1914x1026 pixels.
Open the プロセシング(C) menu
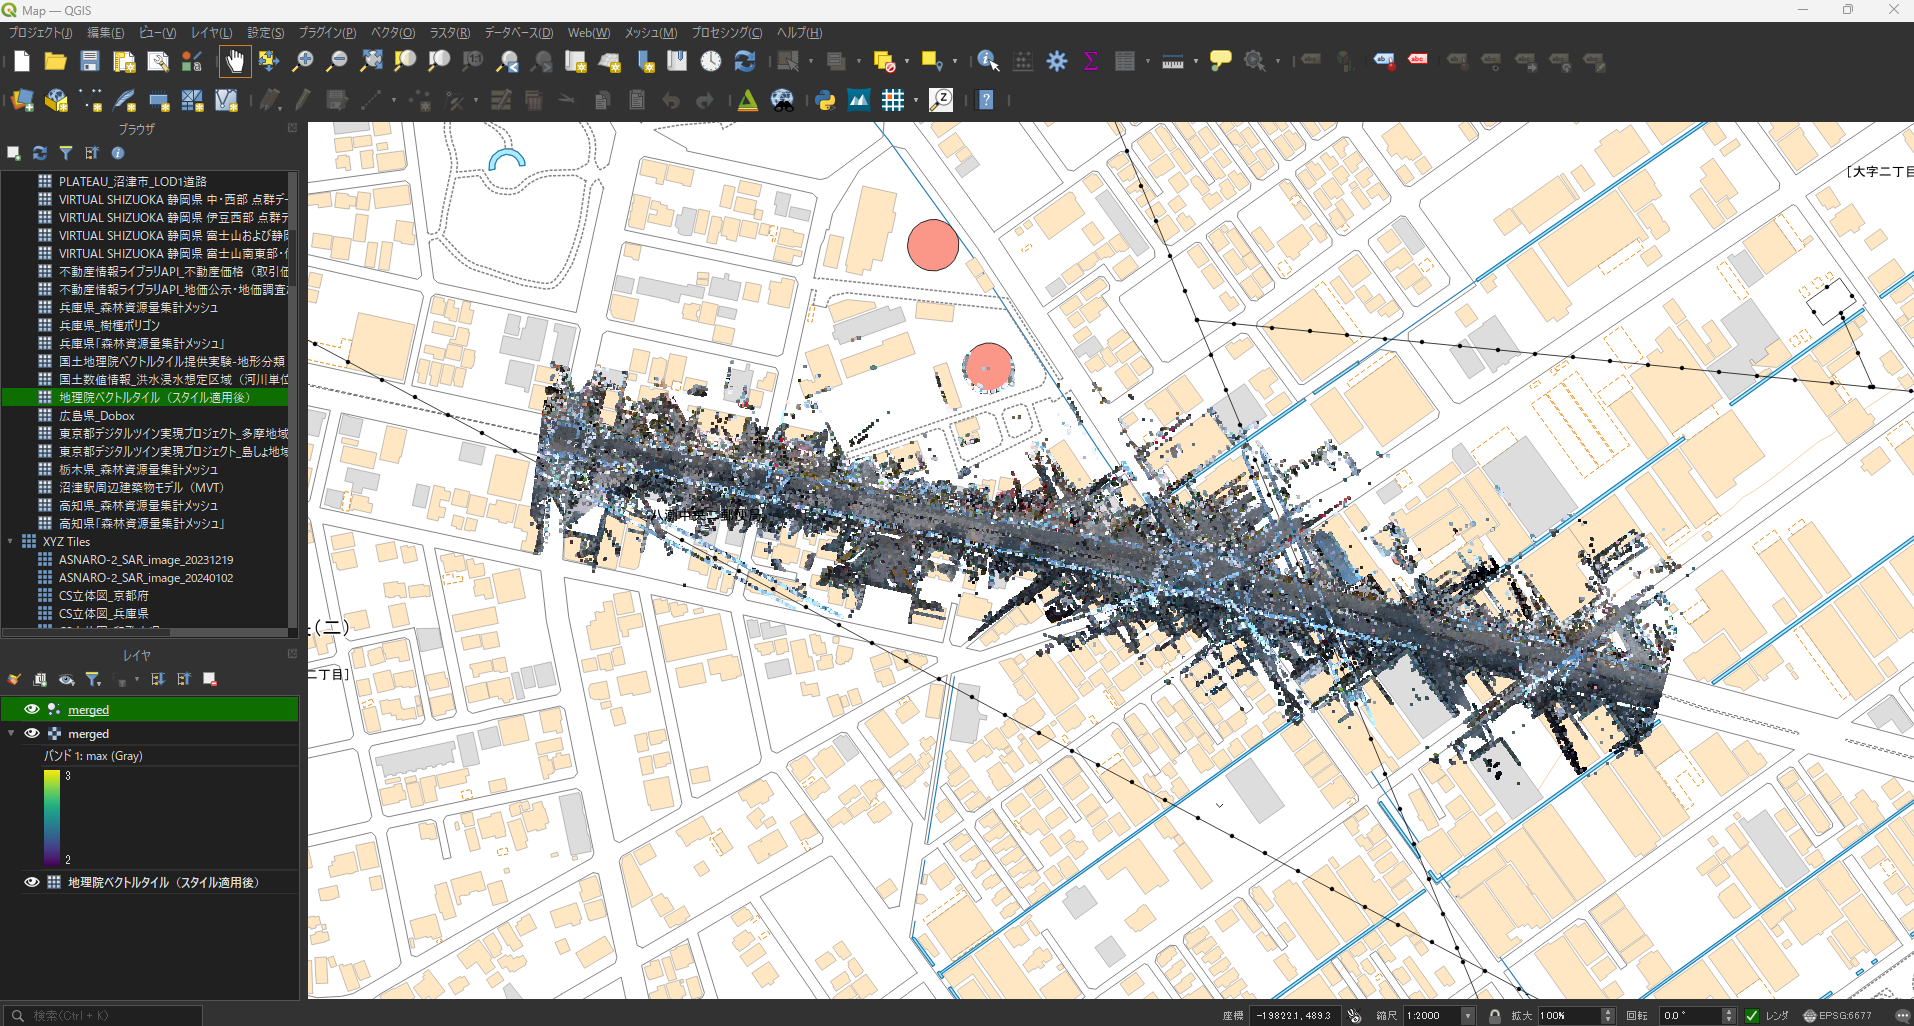(726, 33)
